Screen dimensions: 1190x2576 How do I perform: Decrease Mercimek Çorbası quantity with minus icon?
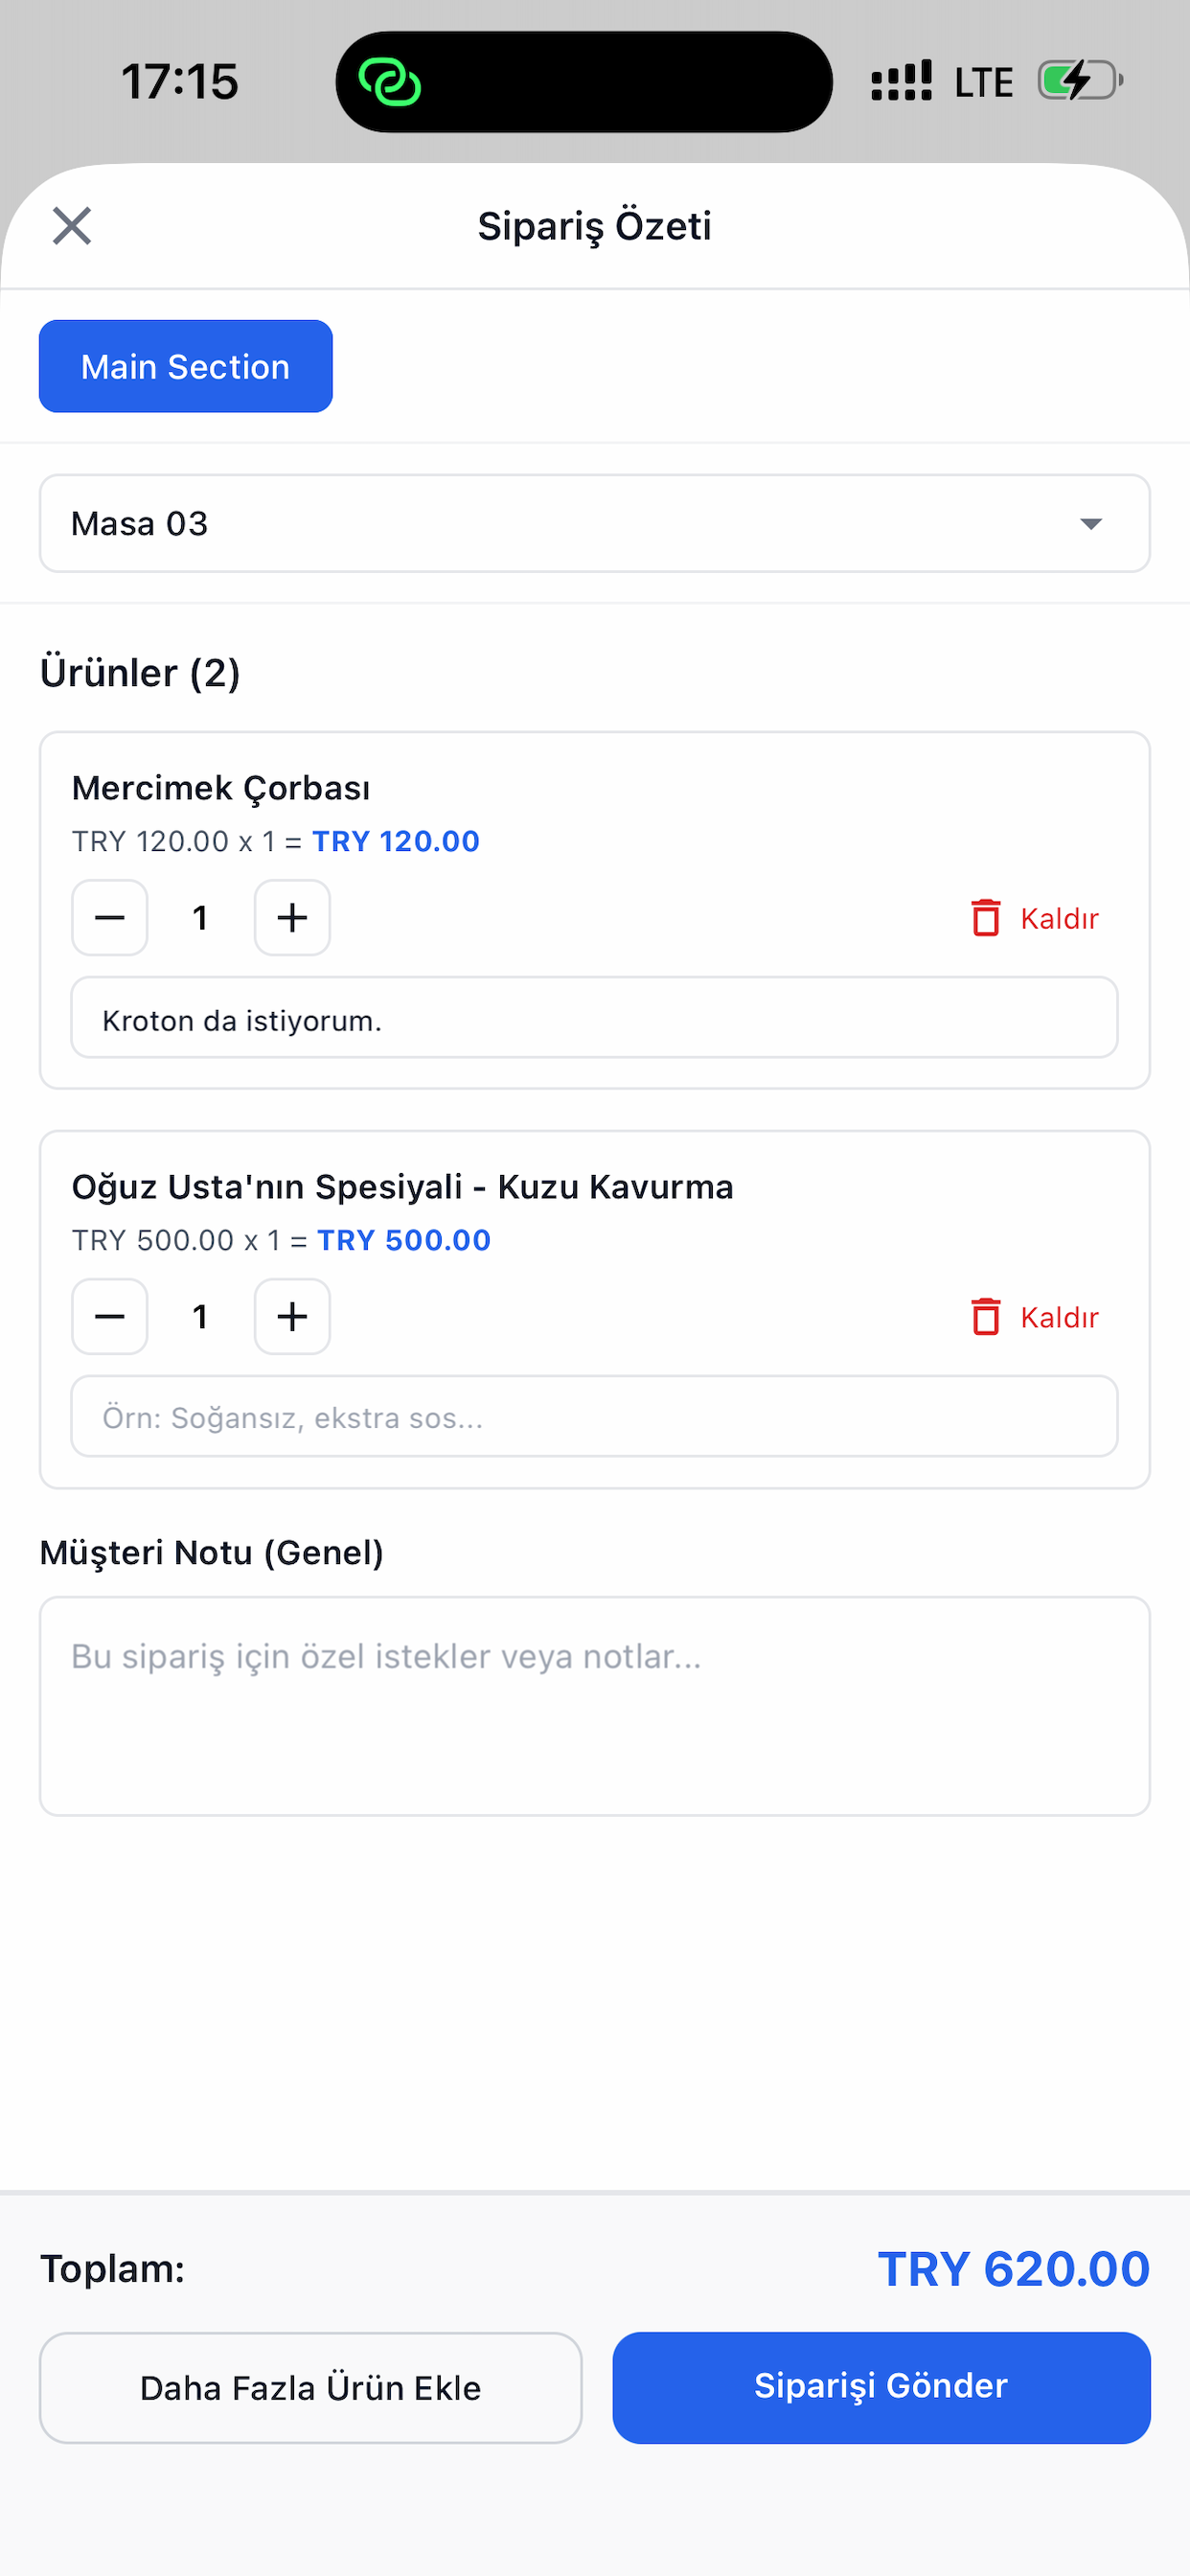(x=110, y=917)
